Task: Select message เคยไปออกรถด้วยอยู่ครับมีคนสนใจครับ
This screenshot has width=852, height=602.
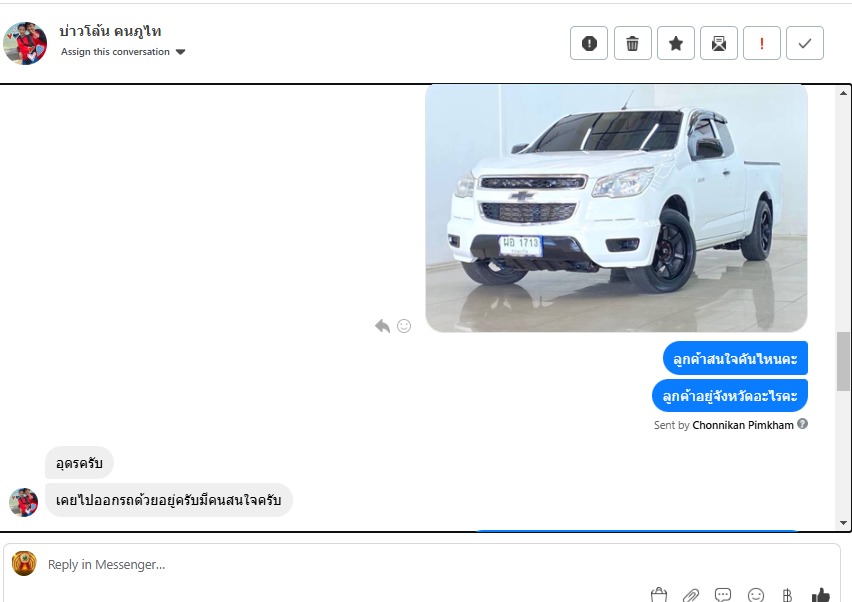Action: pyautogui.click(x=168, y=500)
